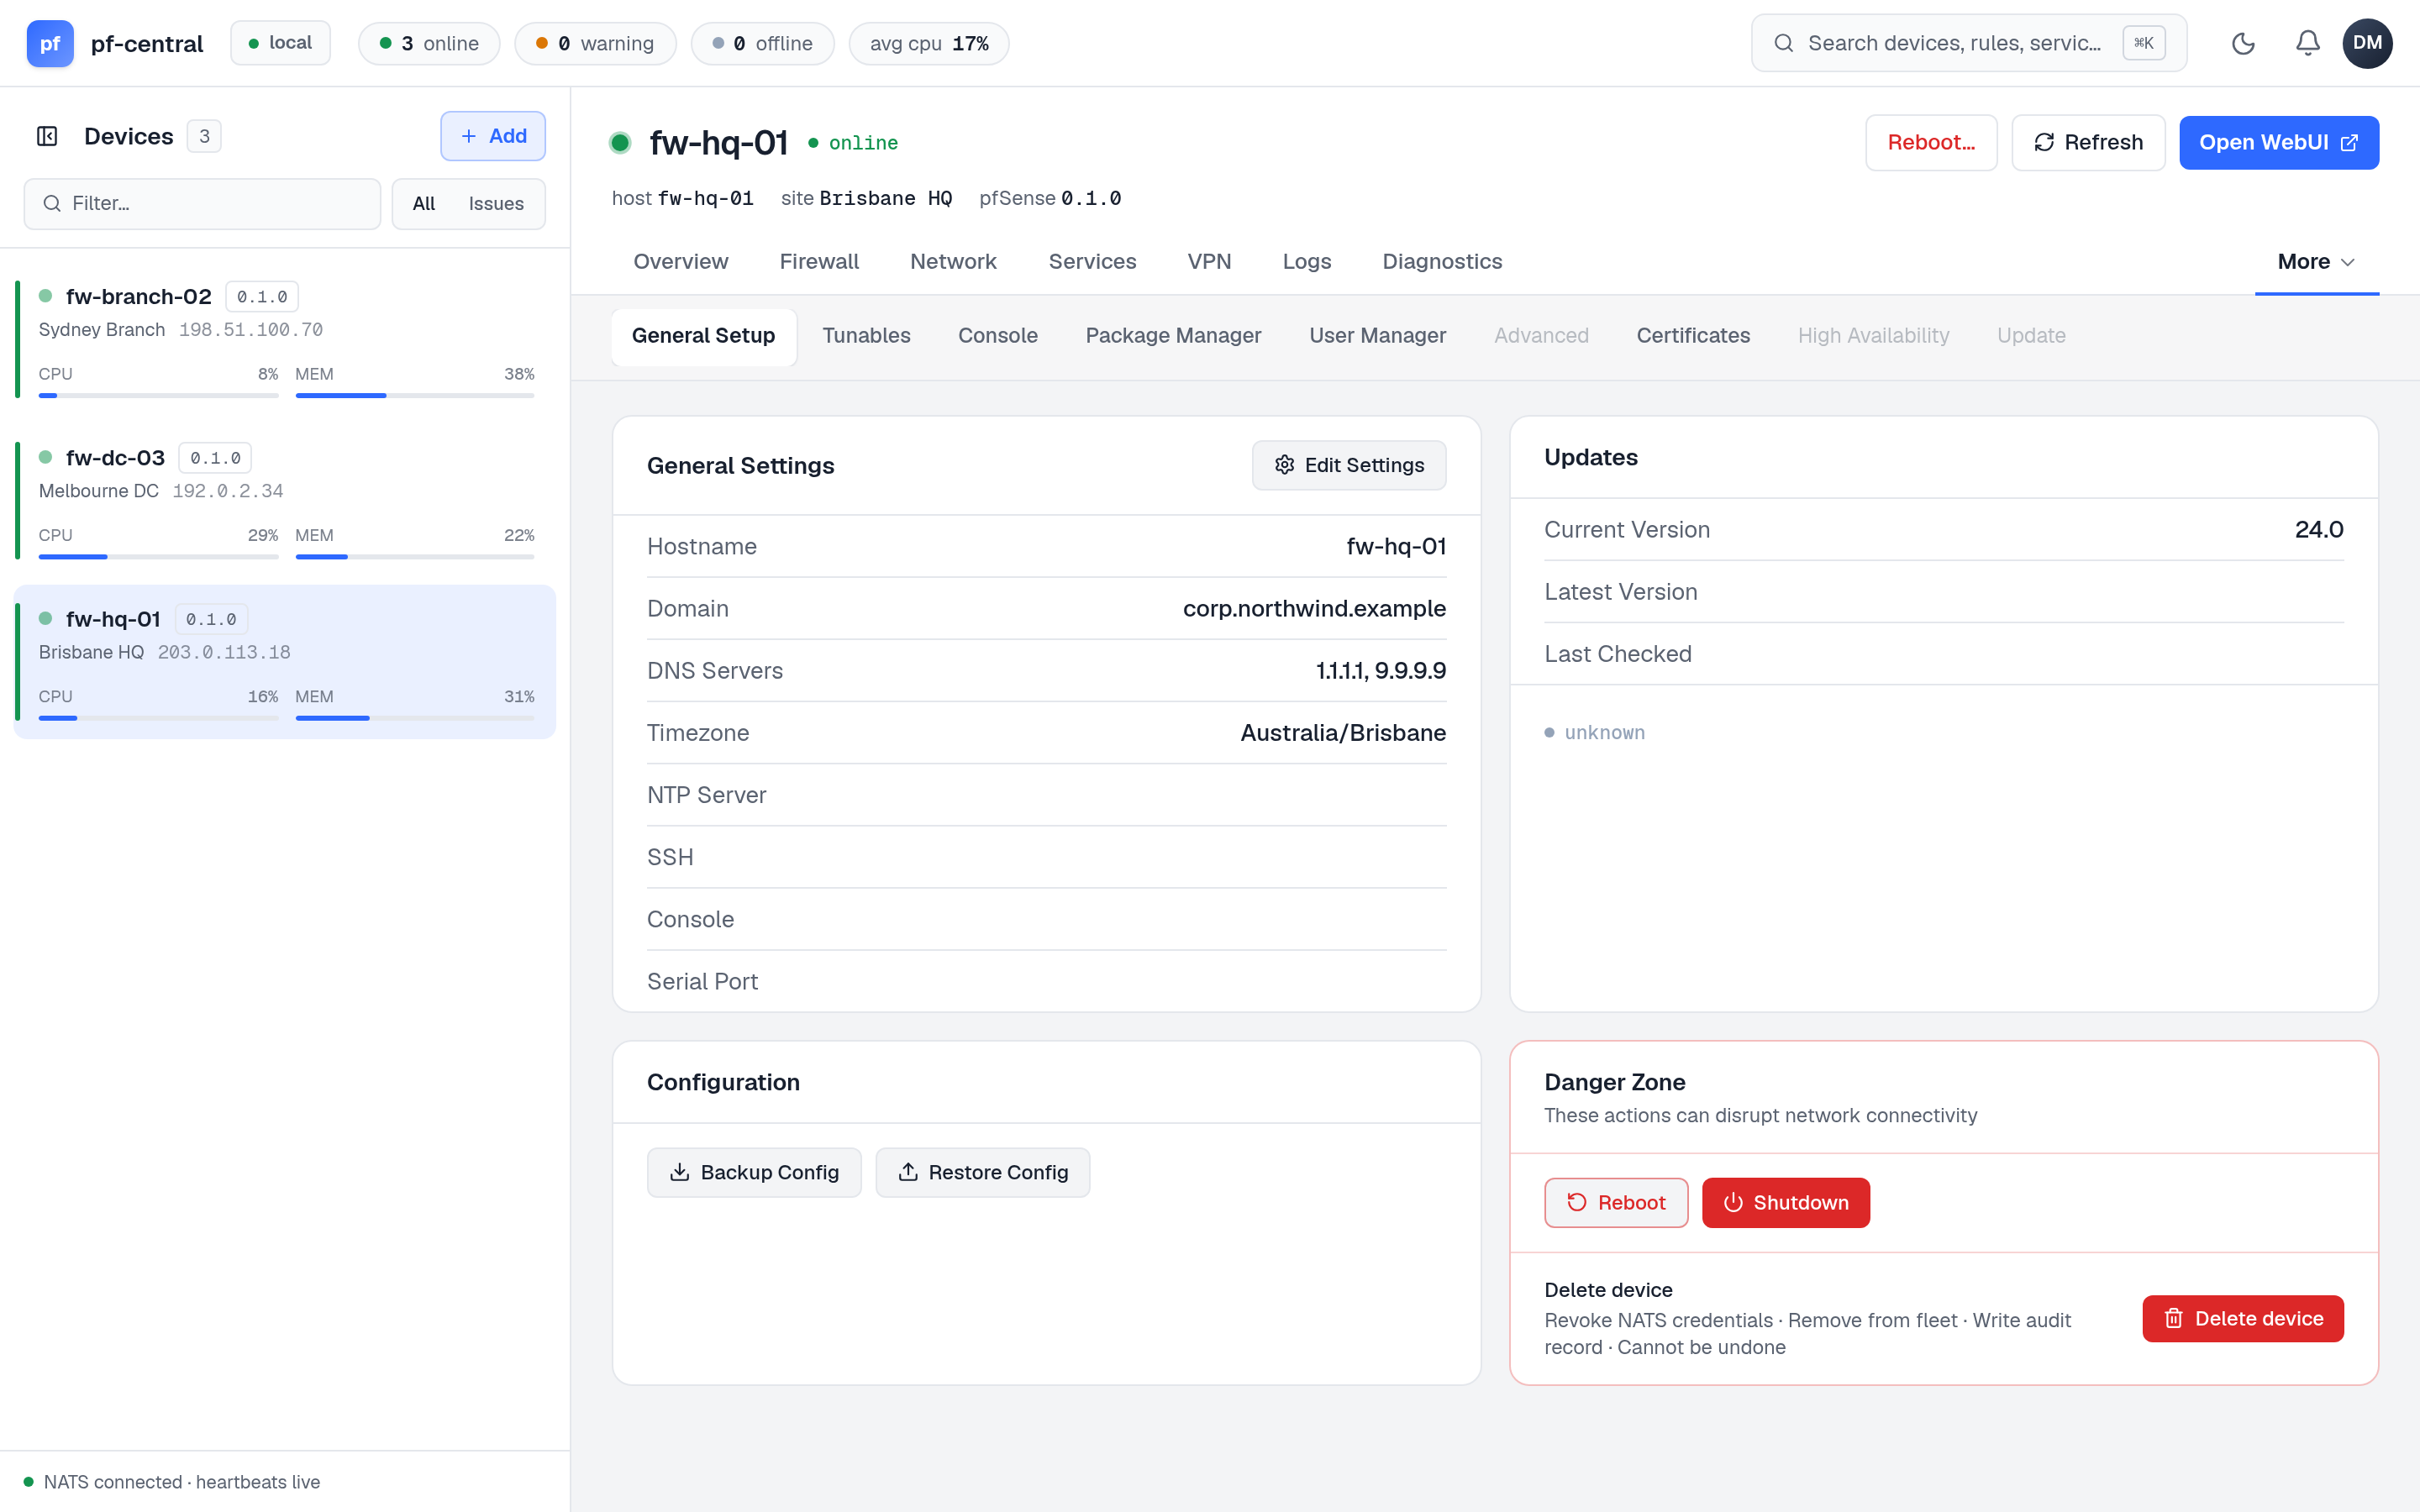Expand the More tab dropdown

pos(2316,262)
